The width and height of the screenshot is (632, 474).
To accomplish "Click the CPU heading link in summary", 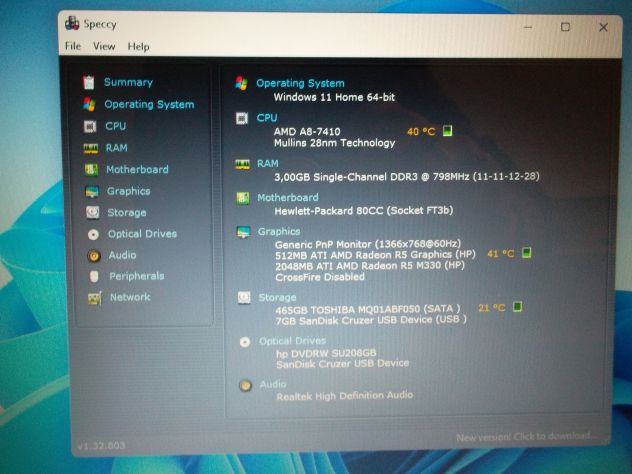I will click(267, 118).
